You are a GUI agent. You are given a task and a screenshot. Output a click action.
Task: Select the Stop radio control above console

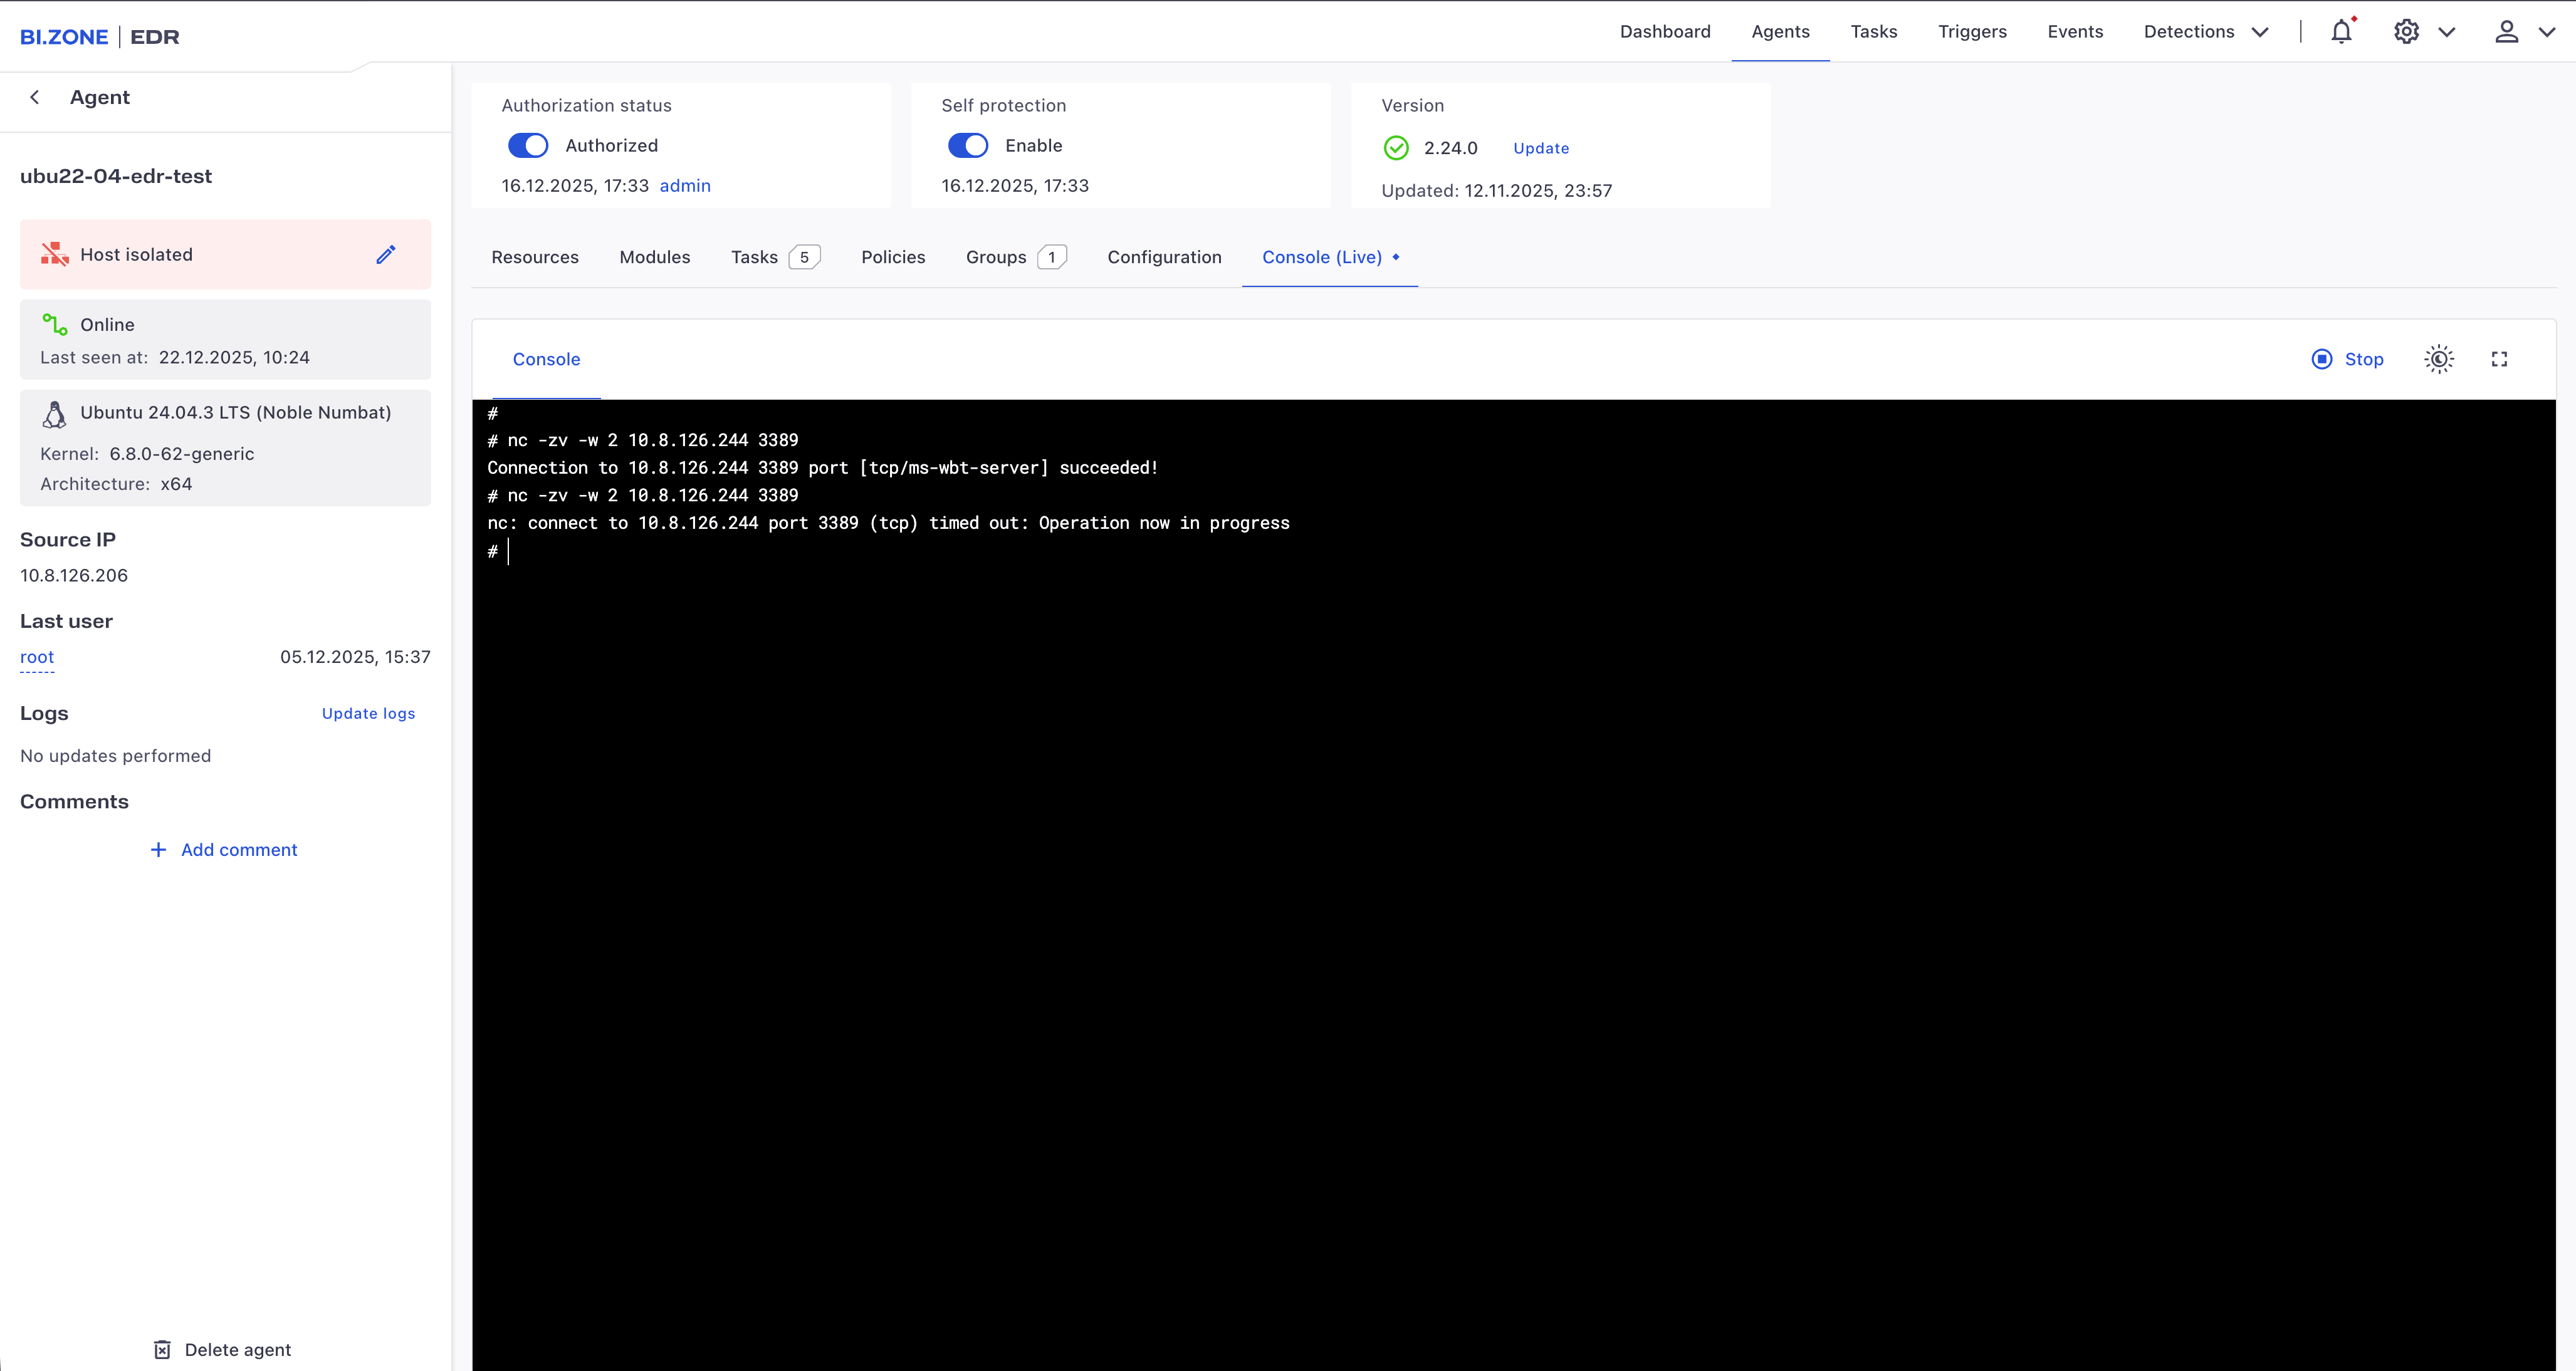[2323, 358]
